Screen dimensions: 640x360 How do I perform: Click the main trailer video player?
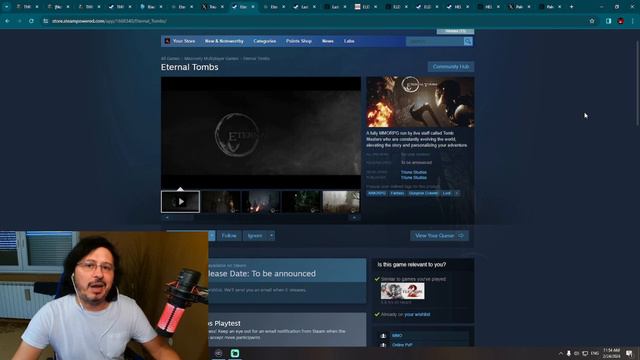click(261, 133)
